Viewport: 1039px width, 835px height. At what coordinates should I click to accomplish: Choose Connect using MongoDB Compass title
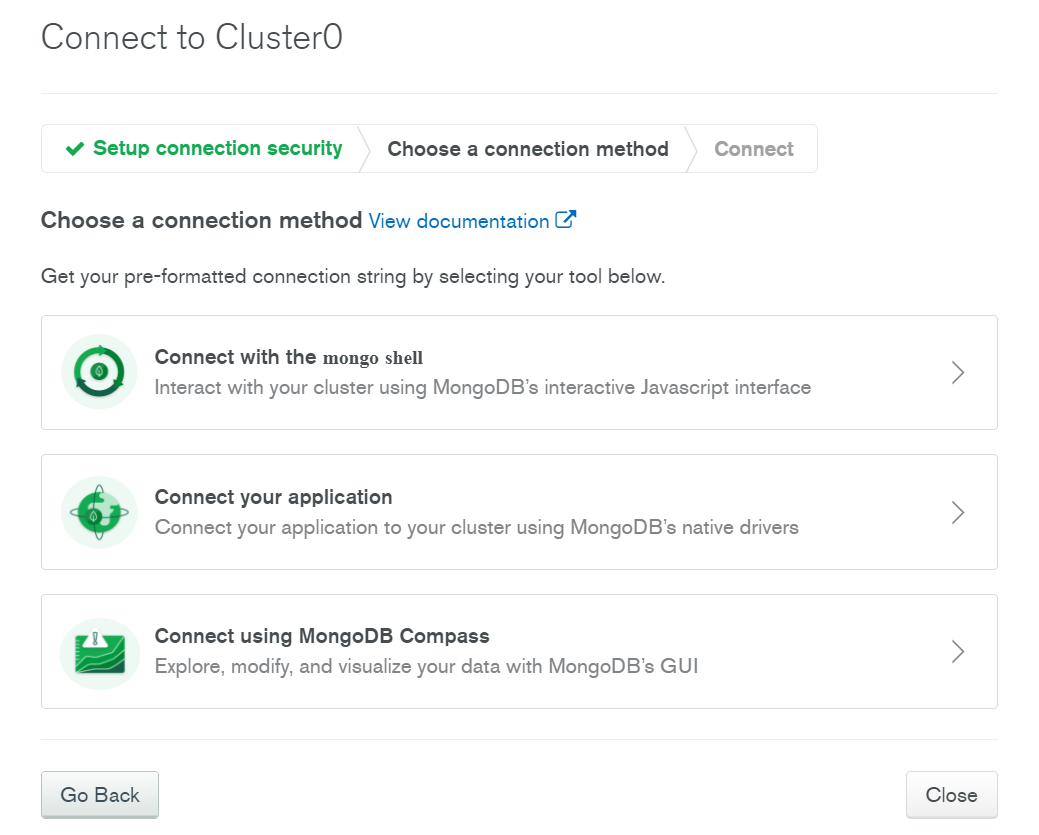[321, 636]
